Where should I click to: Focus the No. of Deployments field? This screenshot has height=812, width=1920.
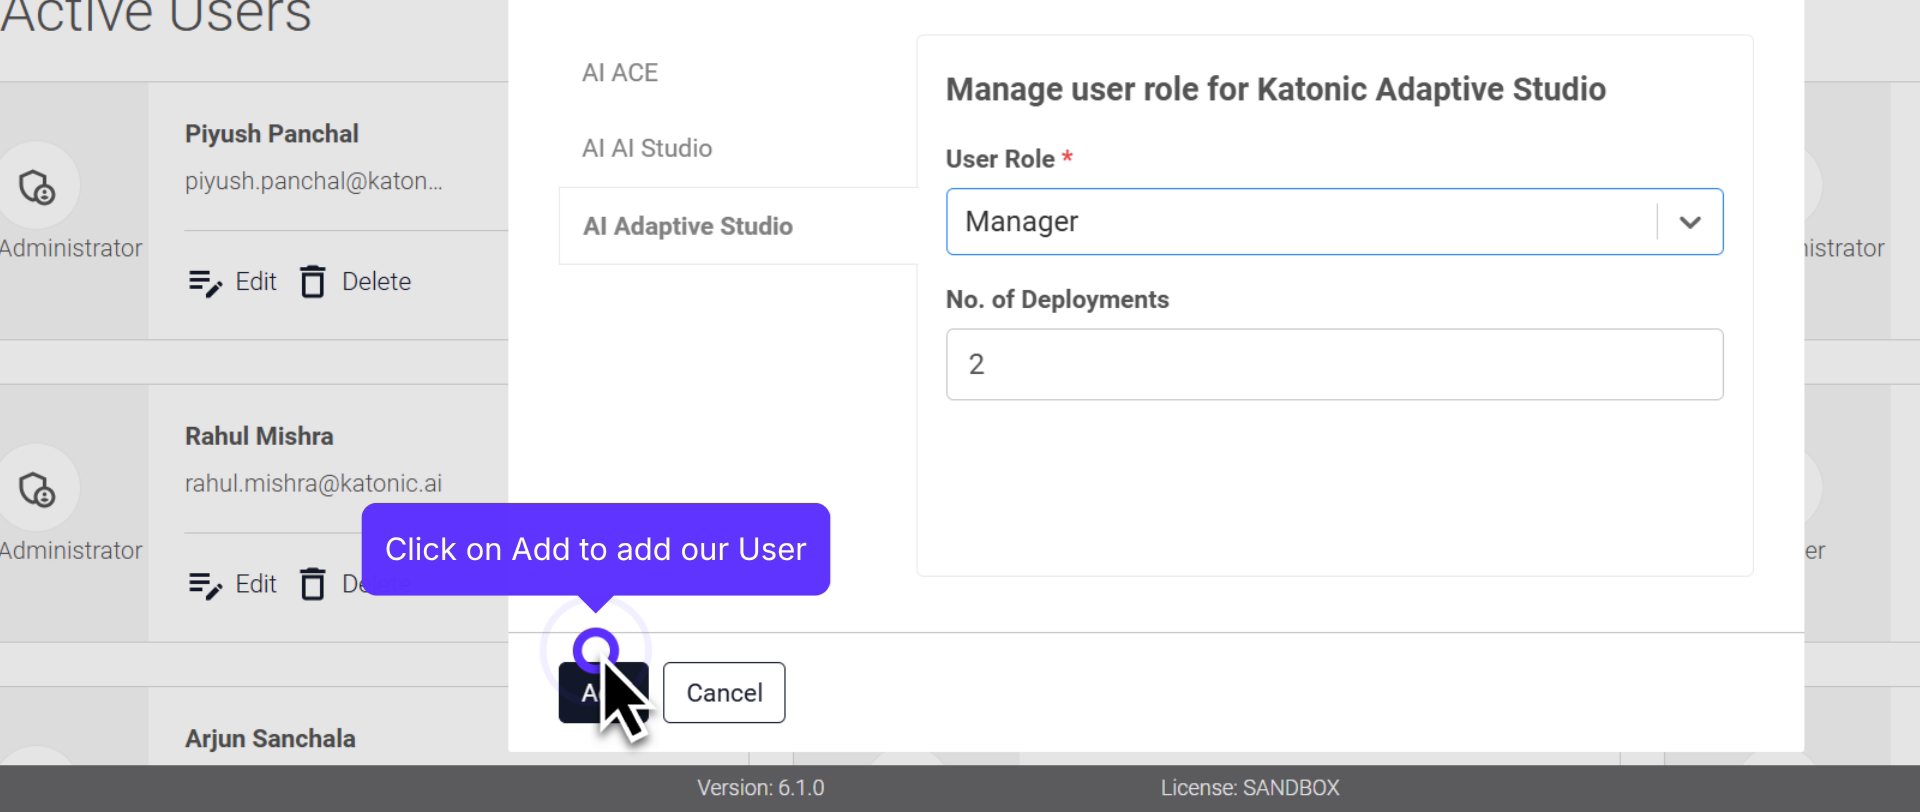pyautogui.click(x=1334, y=365)
